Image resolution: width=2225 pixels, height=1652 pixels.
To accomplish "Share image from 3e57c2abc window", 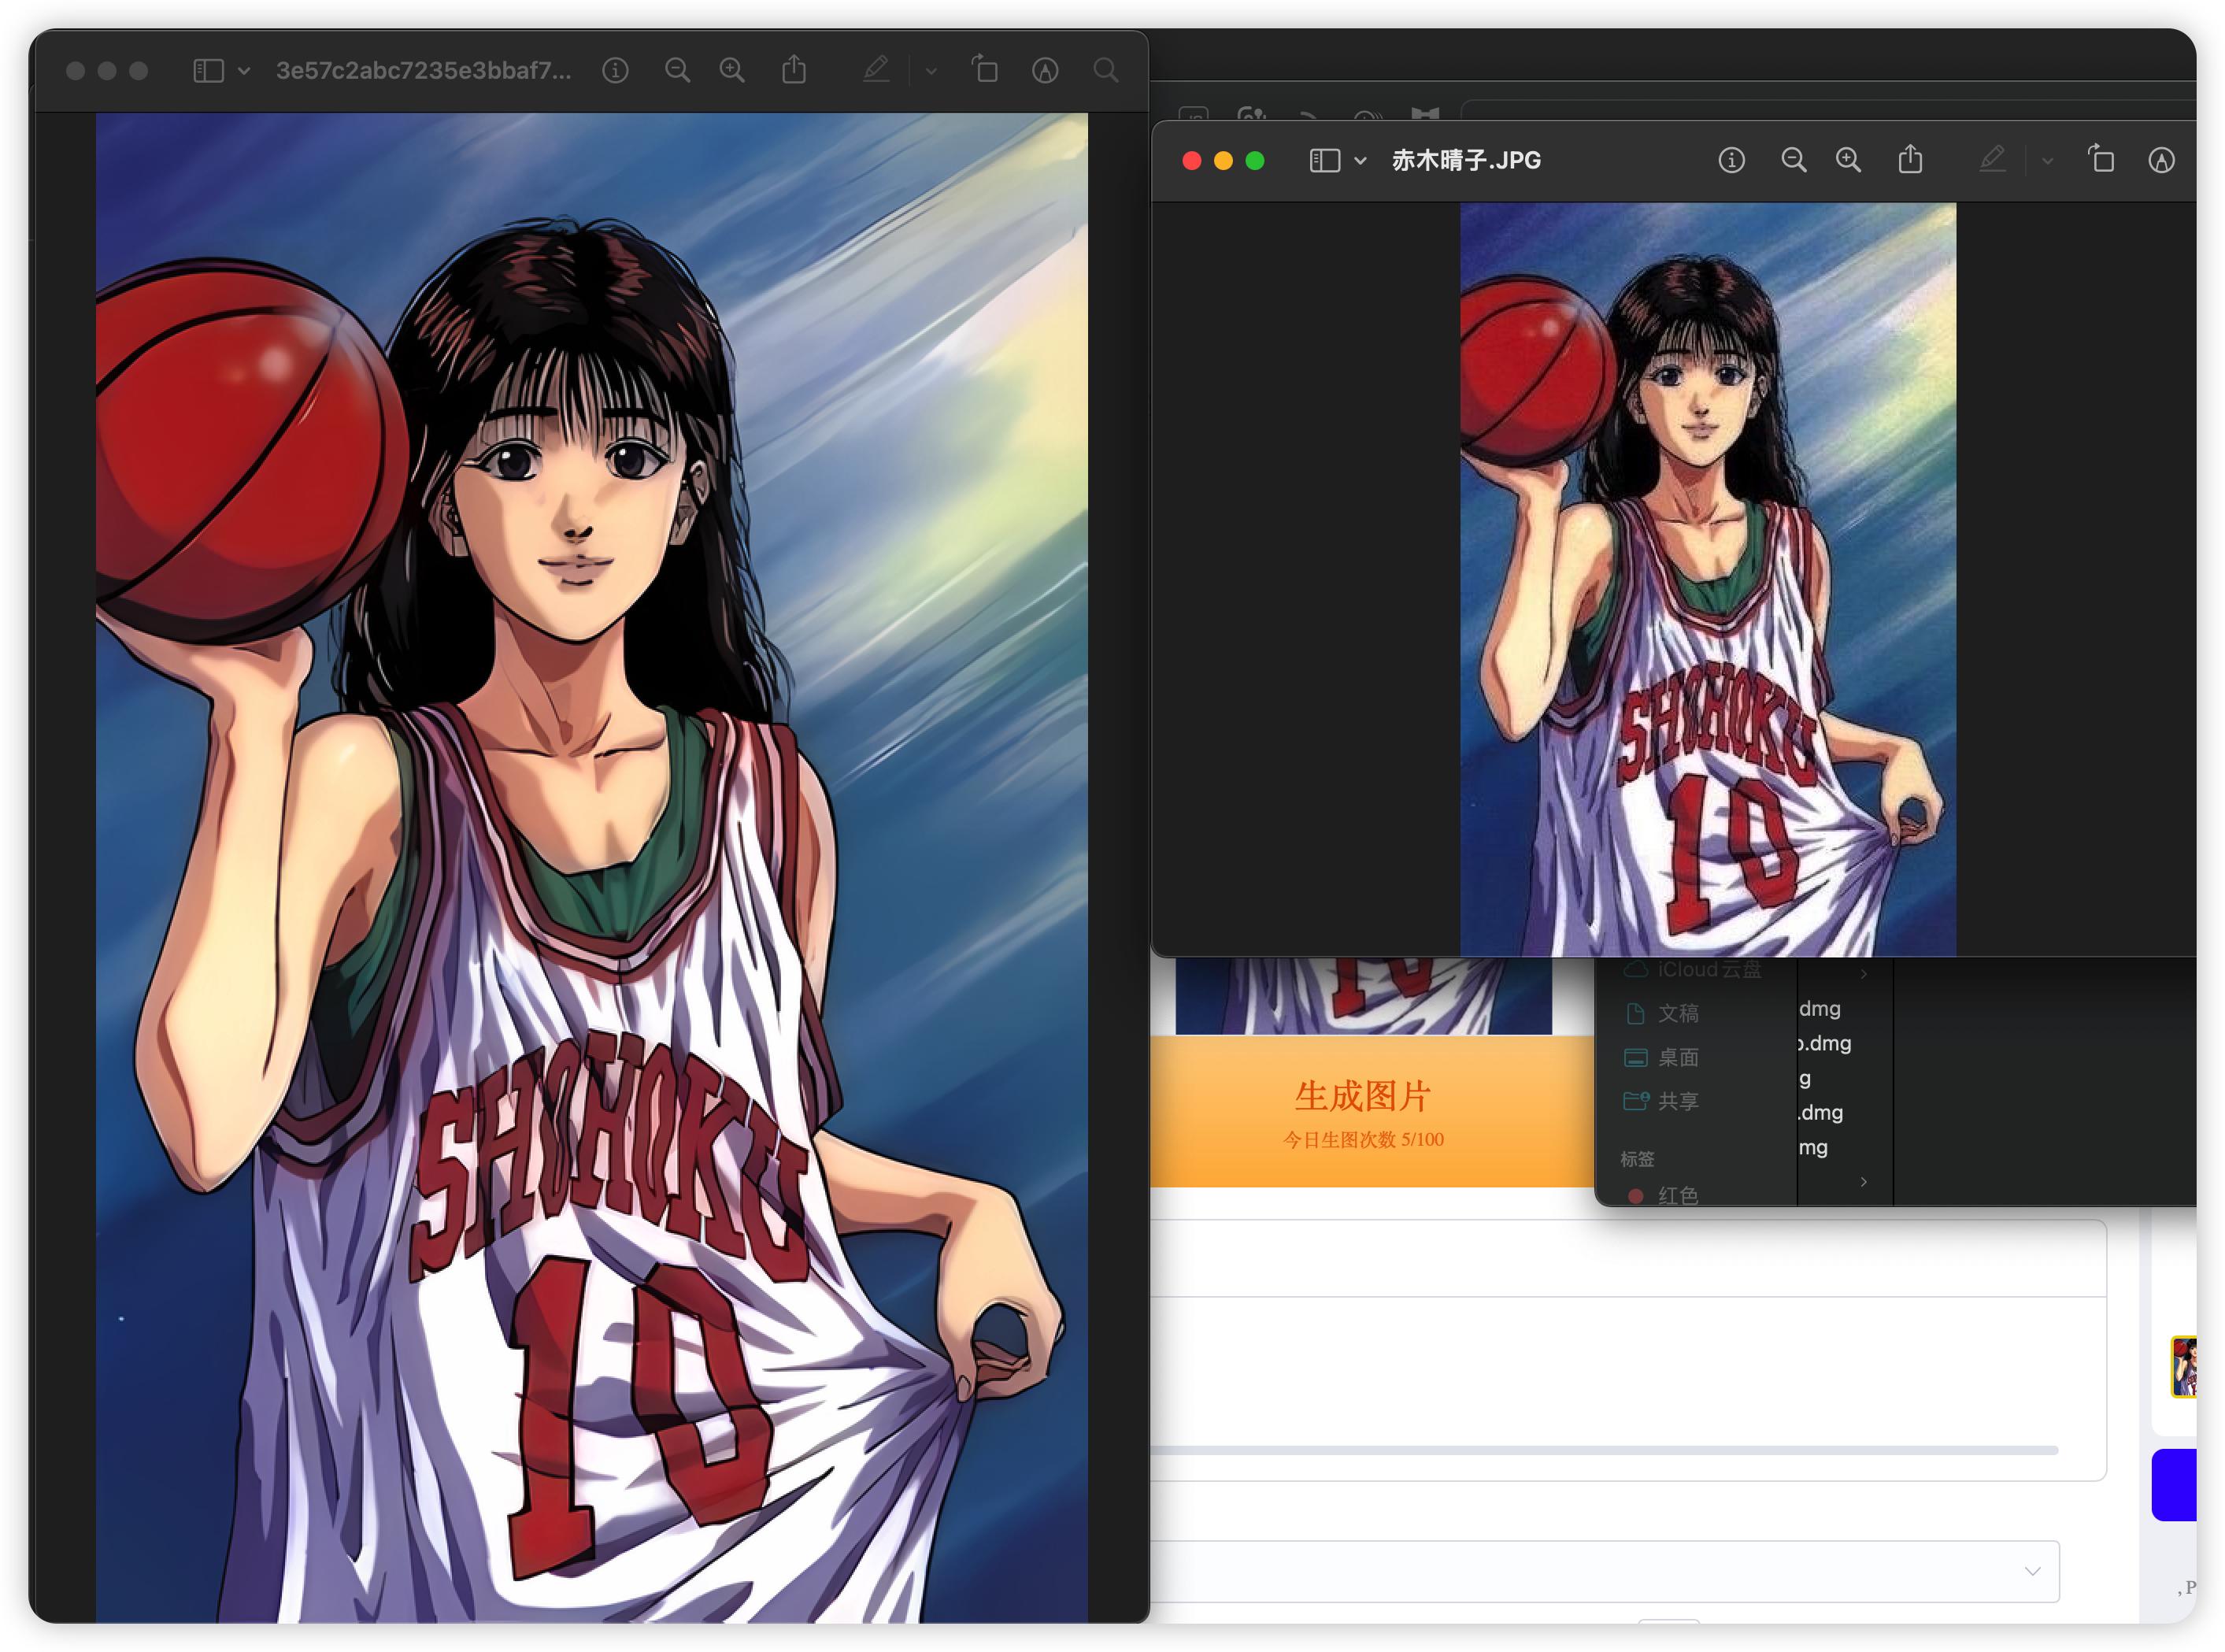I will pos(794,69).
